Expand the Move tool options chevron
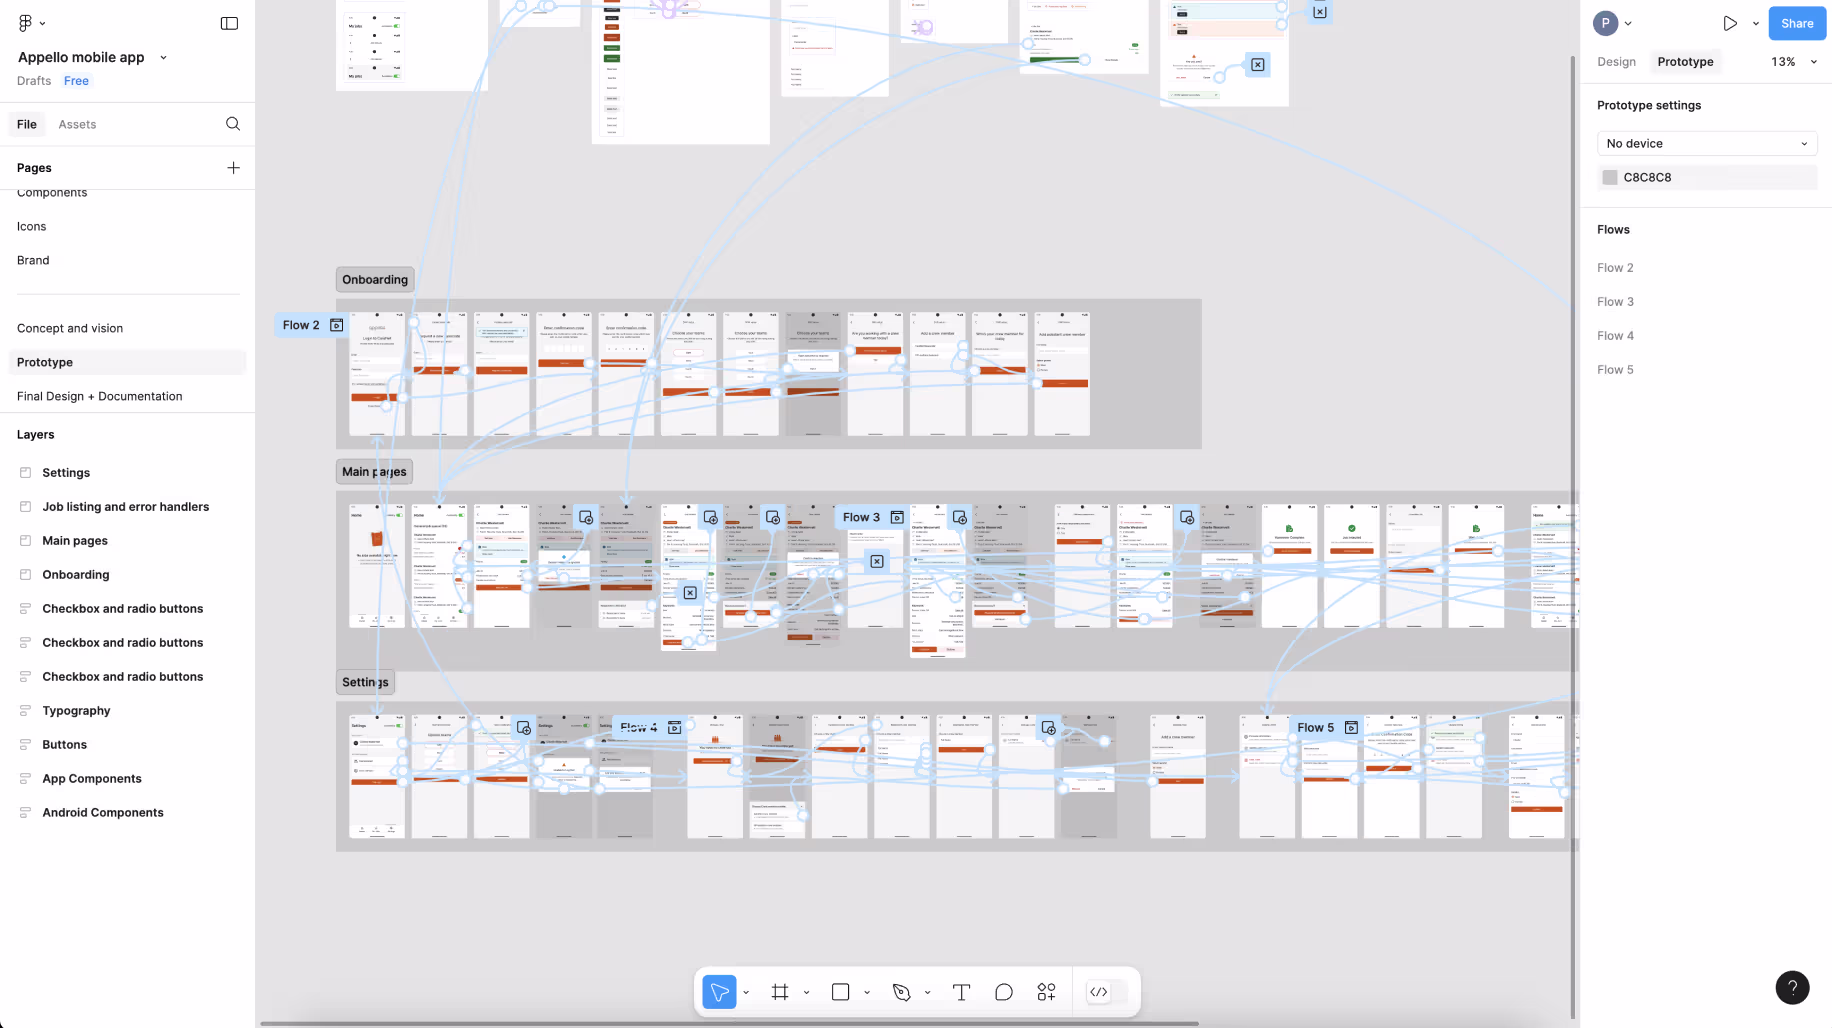The width and height of the screenshot is (1832, 1028). [x=746, y=992]
